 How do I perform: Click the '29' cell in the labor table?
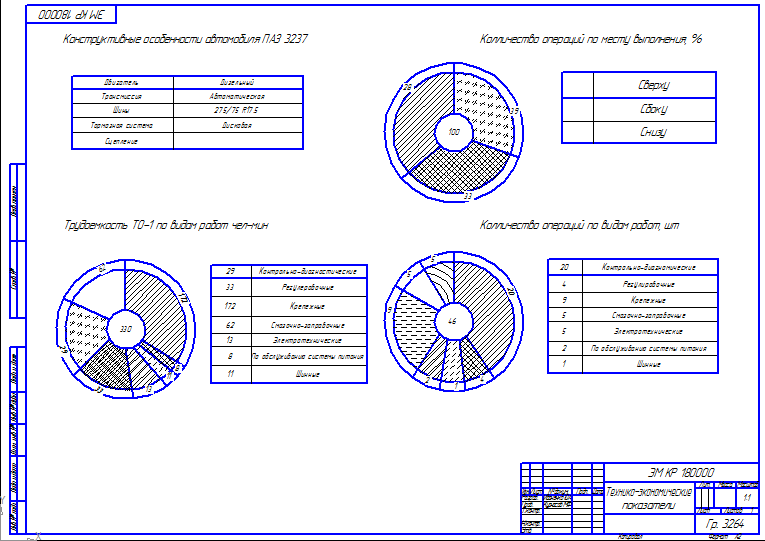(x=231, y=271)
